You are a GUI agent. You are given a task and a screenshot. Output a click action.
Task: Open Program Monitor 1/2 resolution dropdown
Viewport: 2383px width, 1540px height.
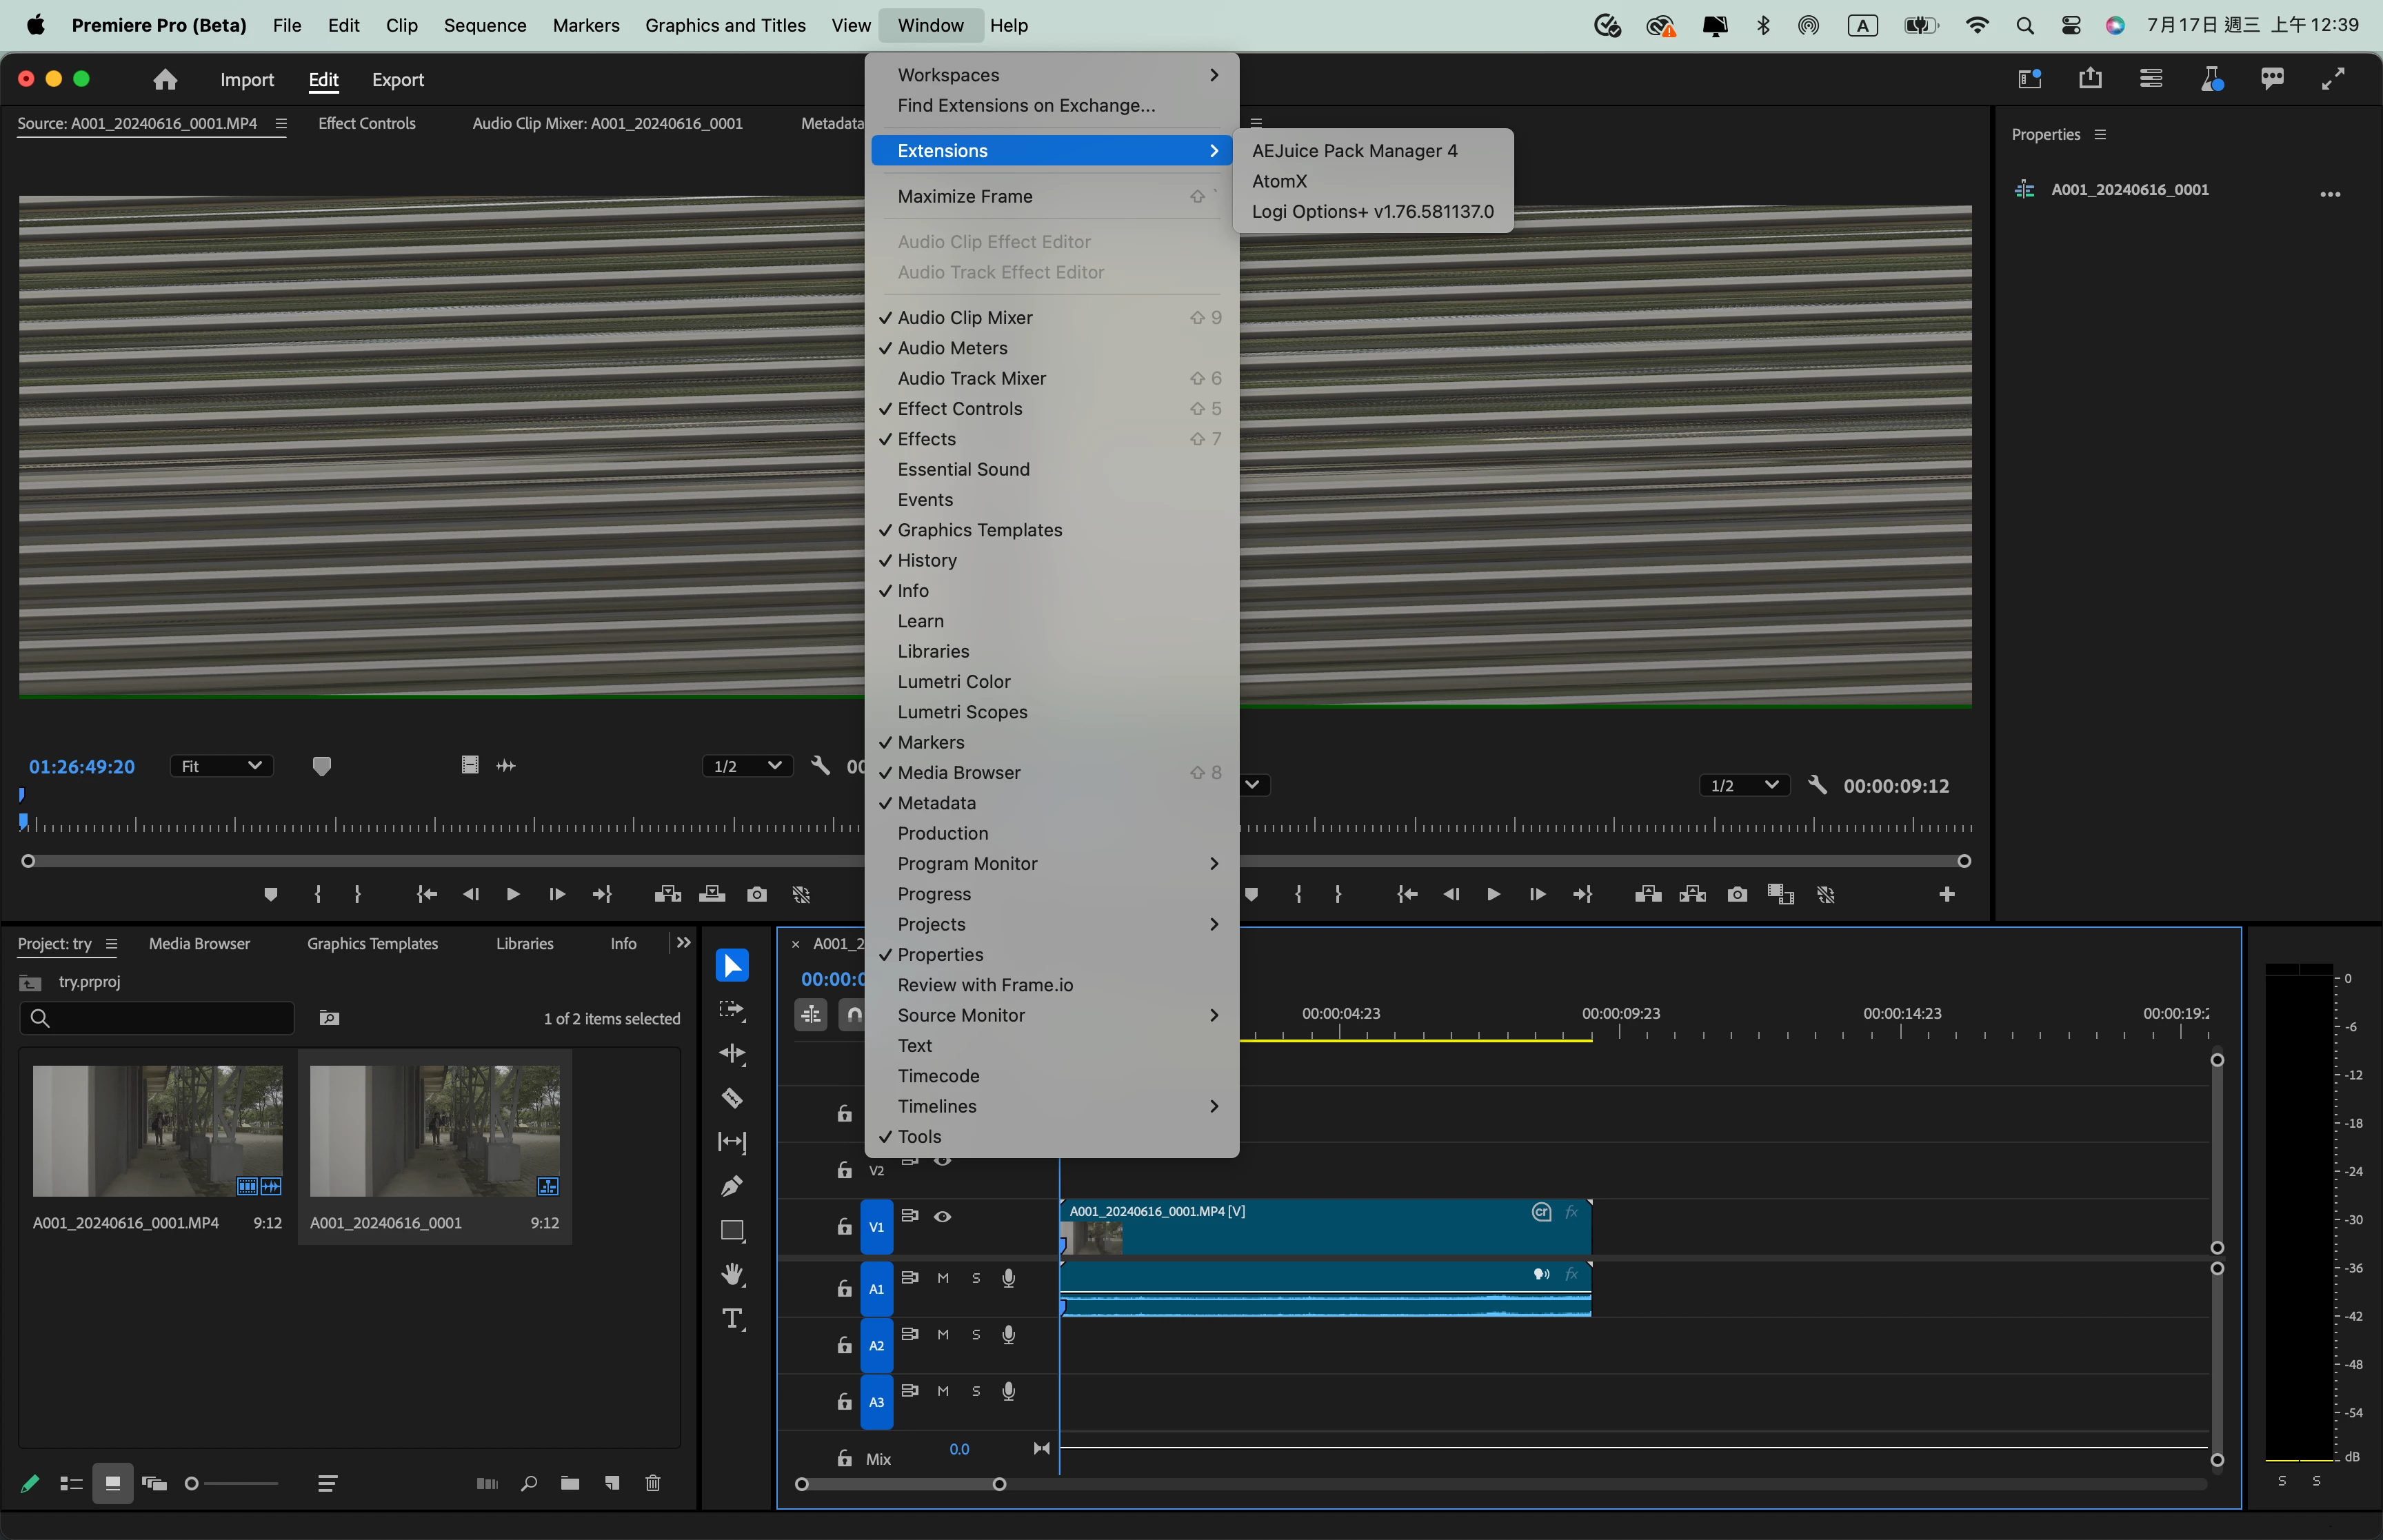[x=1743, y=785]
